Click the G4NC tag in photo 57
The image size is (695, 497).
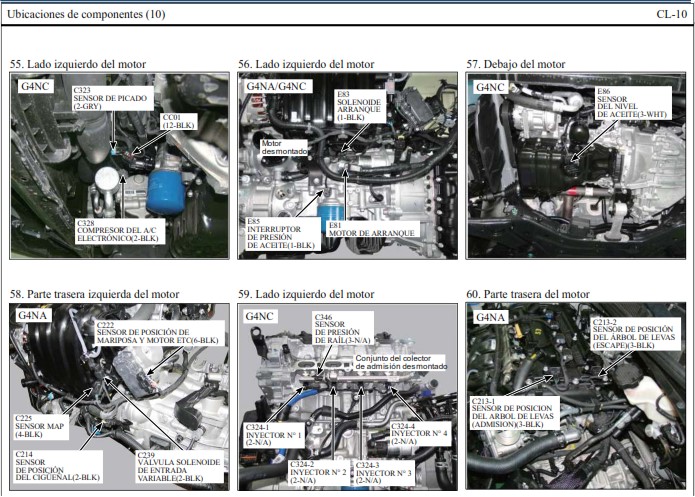click(490, 87)
